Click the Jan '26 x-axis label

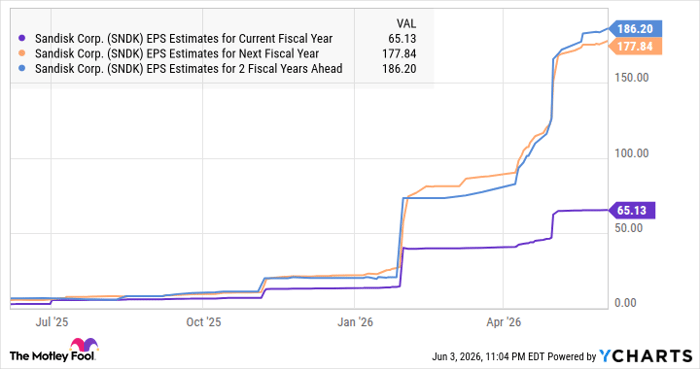coord(355,322)
